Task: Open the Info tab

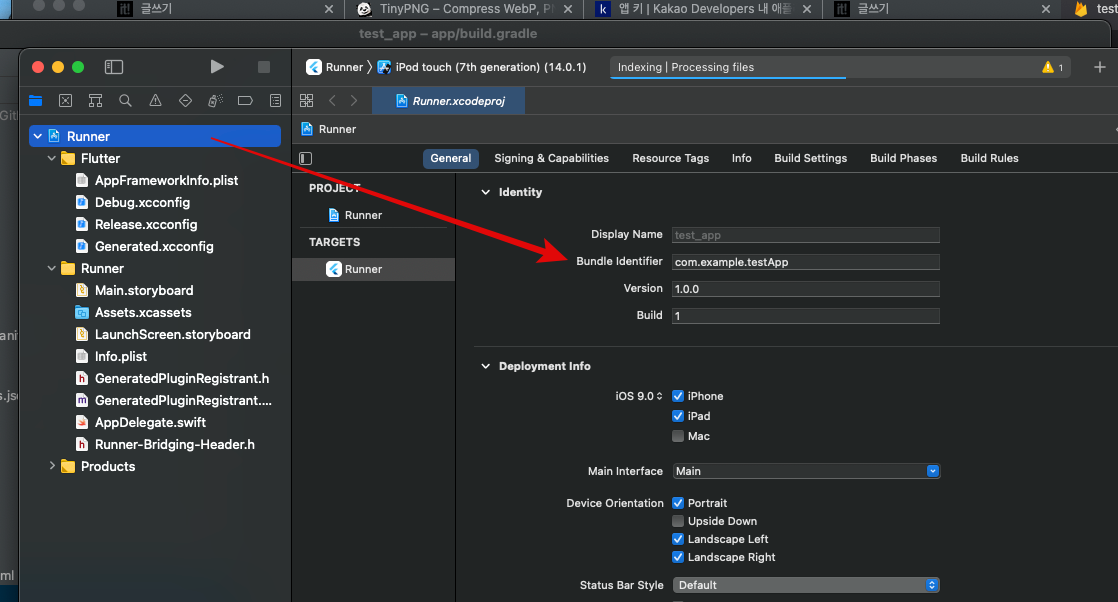Action: [742, 158]
